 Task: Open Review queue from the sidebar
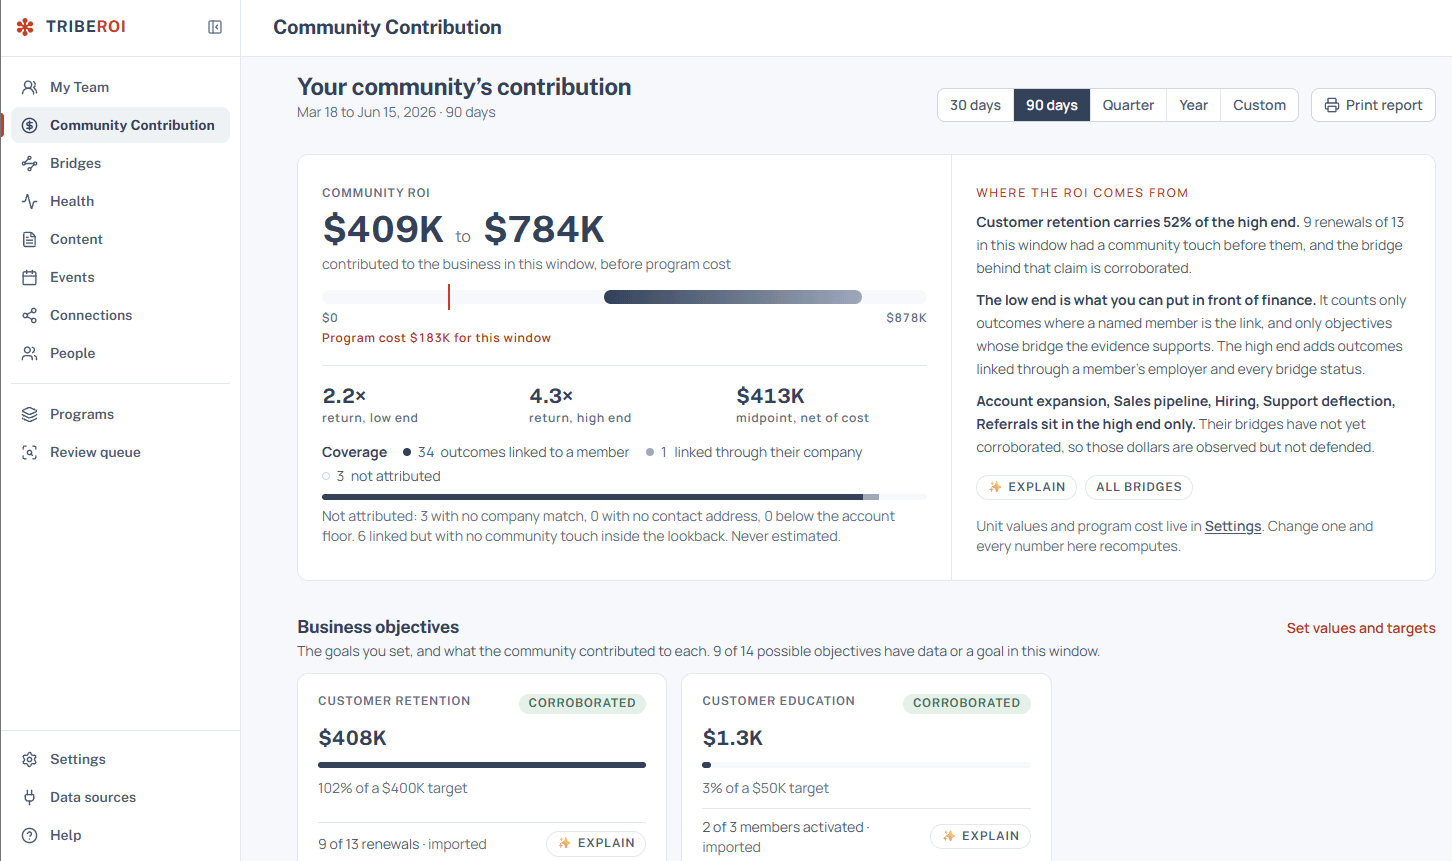(120, 452)
